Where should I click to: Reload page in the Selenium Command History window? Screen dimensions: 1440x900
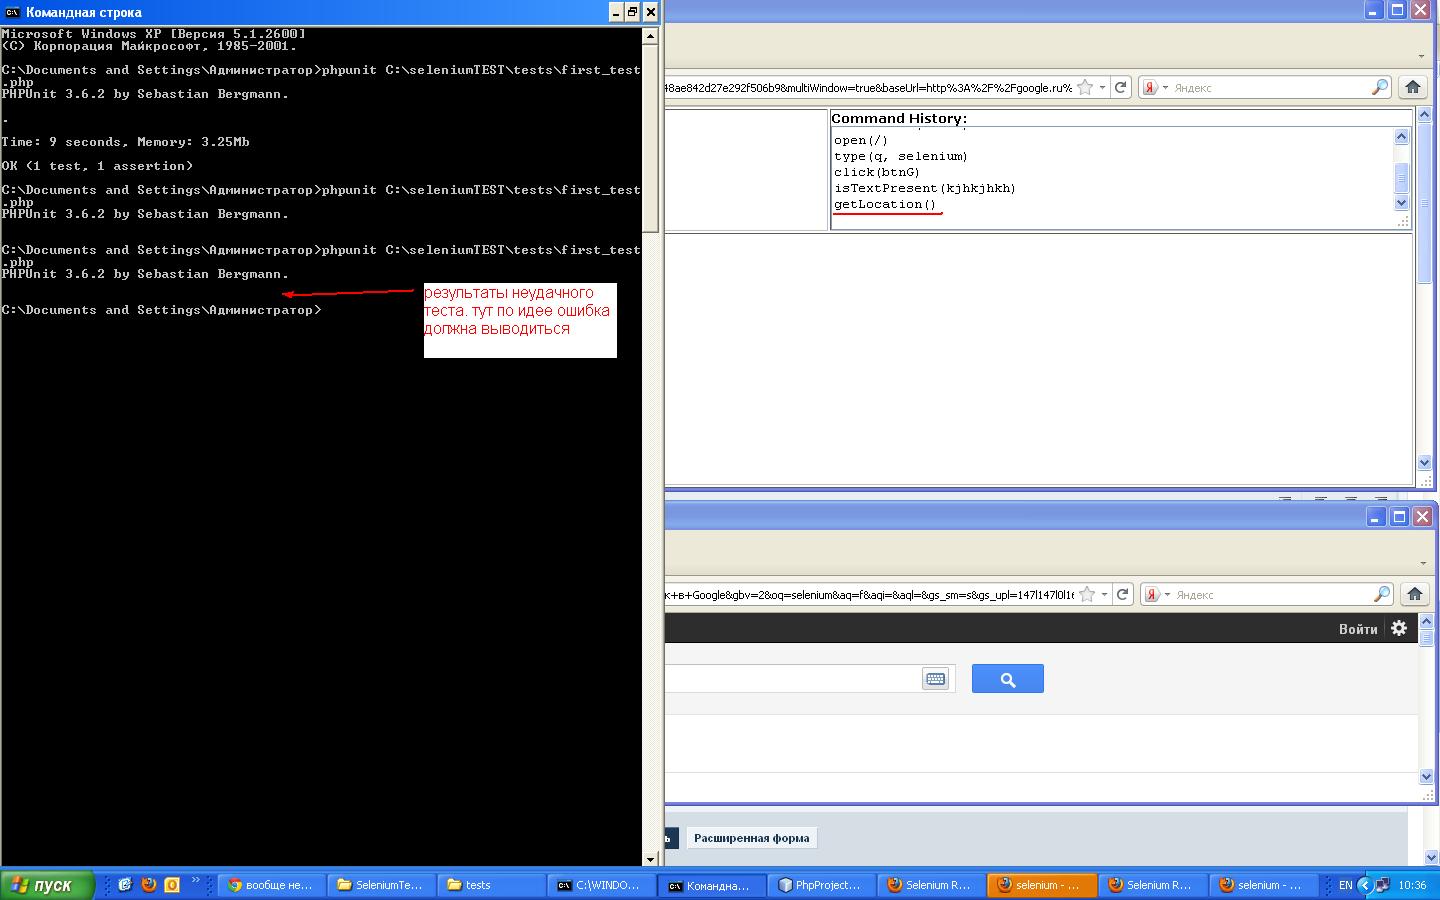1121,87
